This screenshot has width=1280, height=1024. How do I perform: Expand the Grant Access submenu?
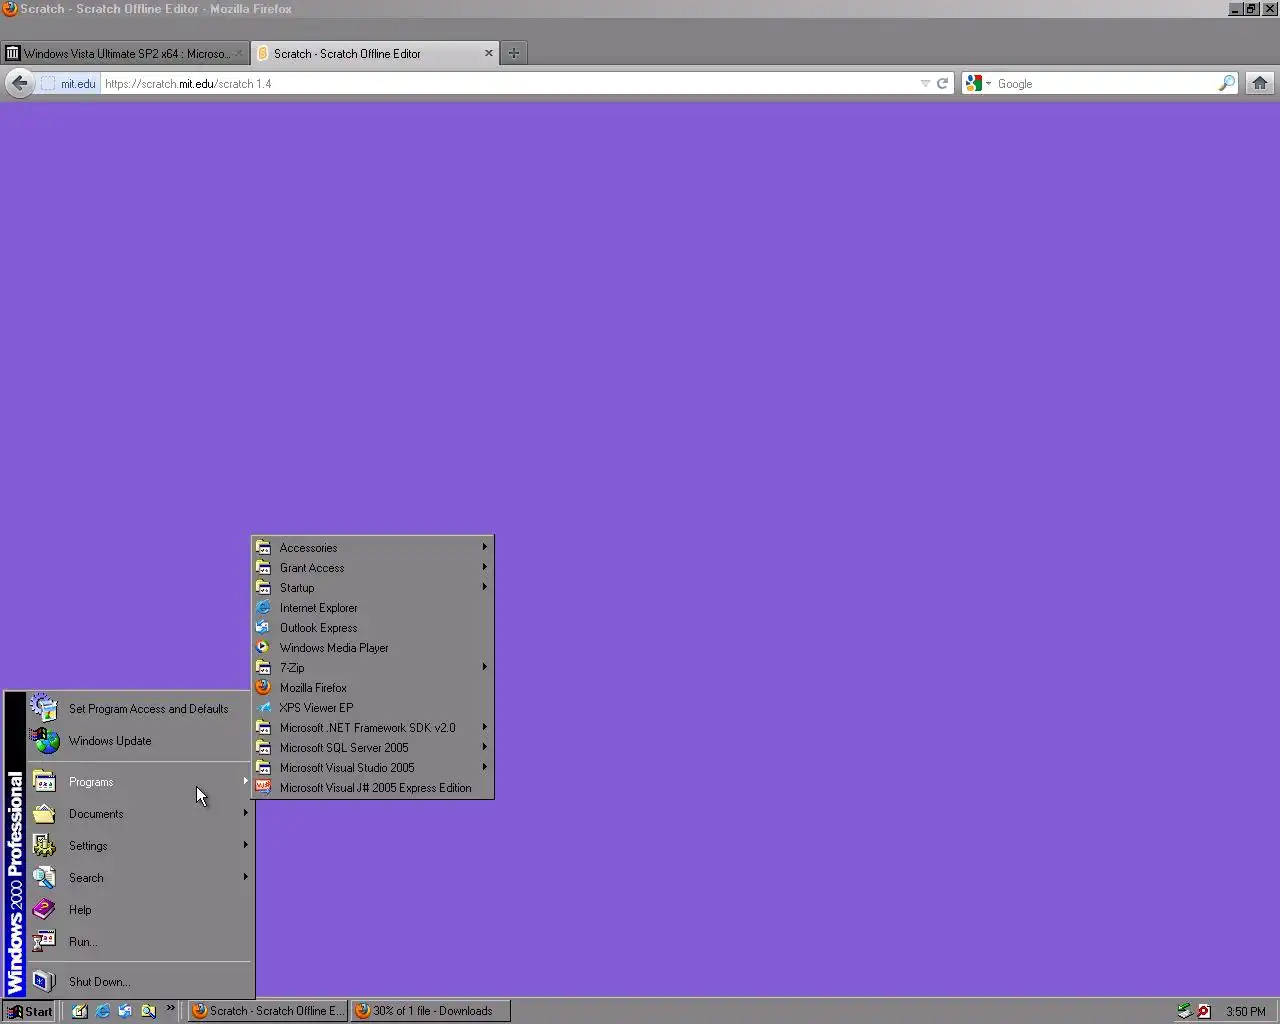[x=372, y=568]
